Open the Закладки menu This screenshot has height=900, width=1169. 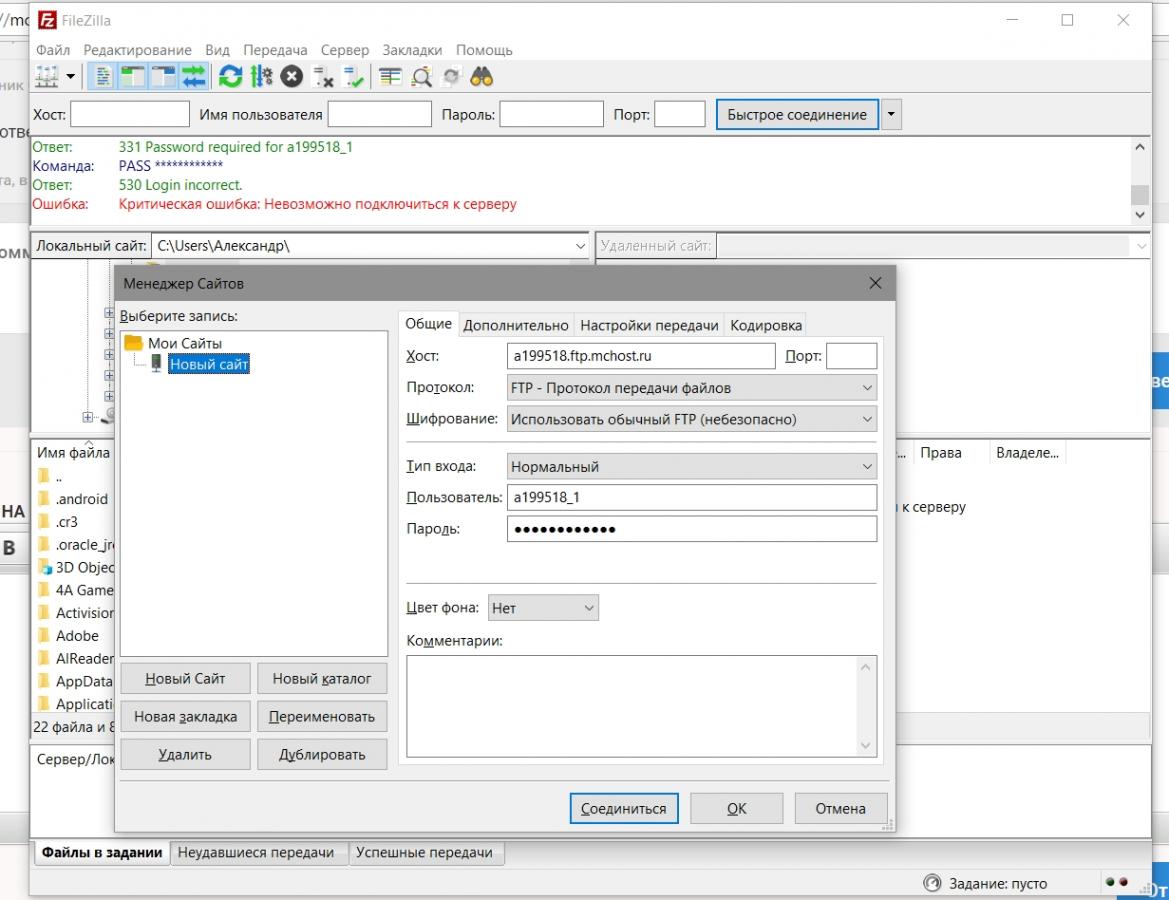[412, 50]
